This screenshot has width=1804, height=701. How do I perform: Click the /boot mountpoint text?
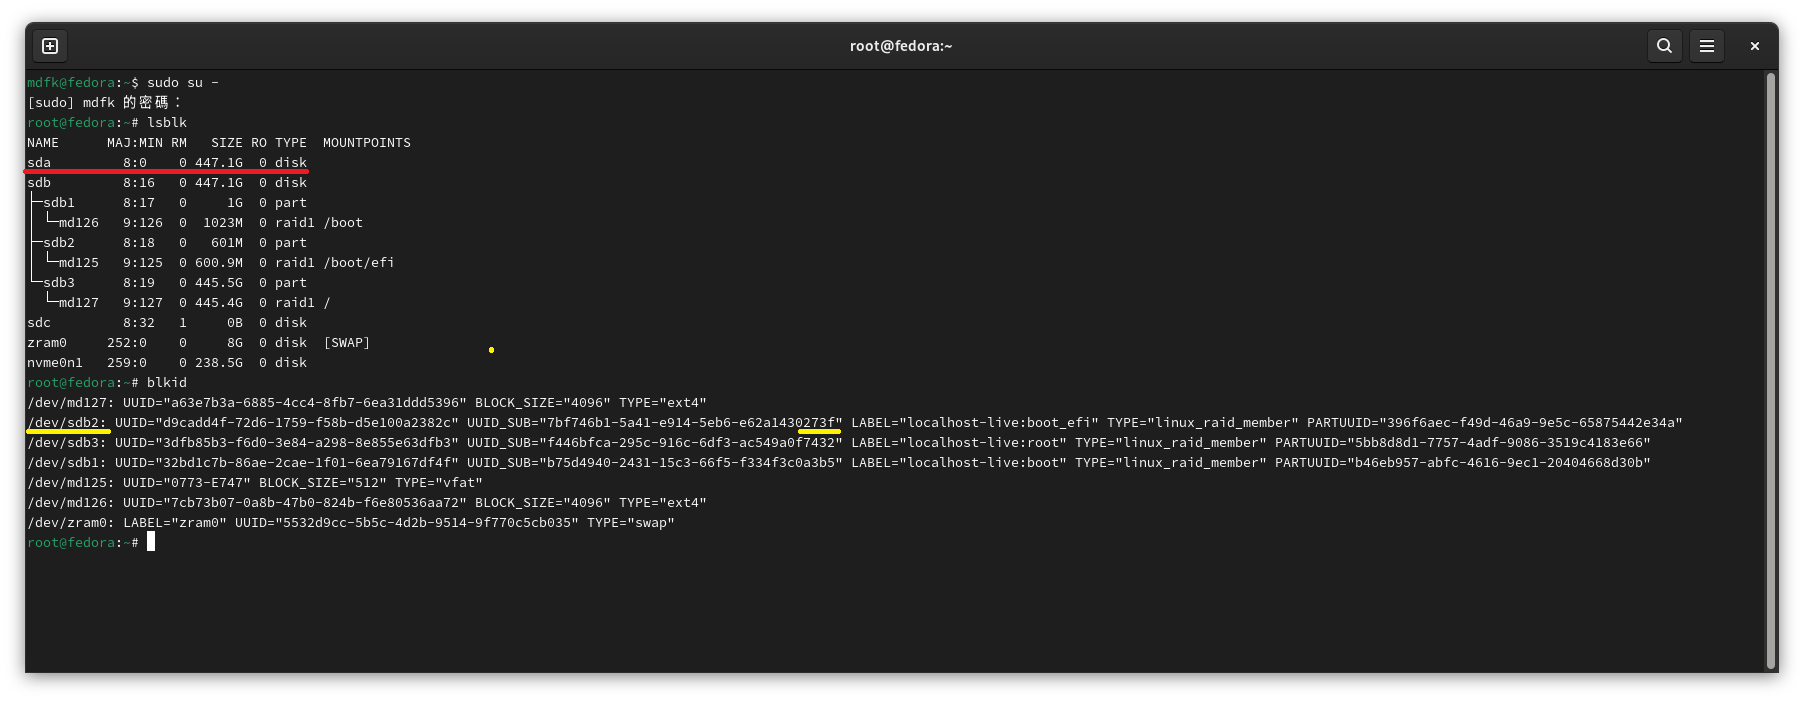pos(343,223)
